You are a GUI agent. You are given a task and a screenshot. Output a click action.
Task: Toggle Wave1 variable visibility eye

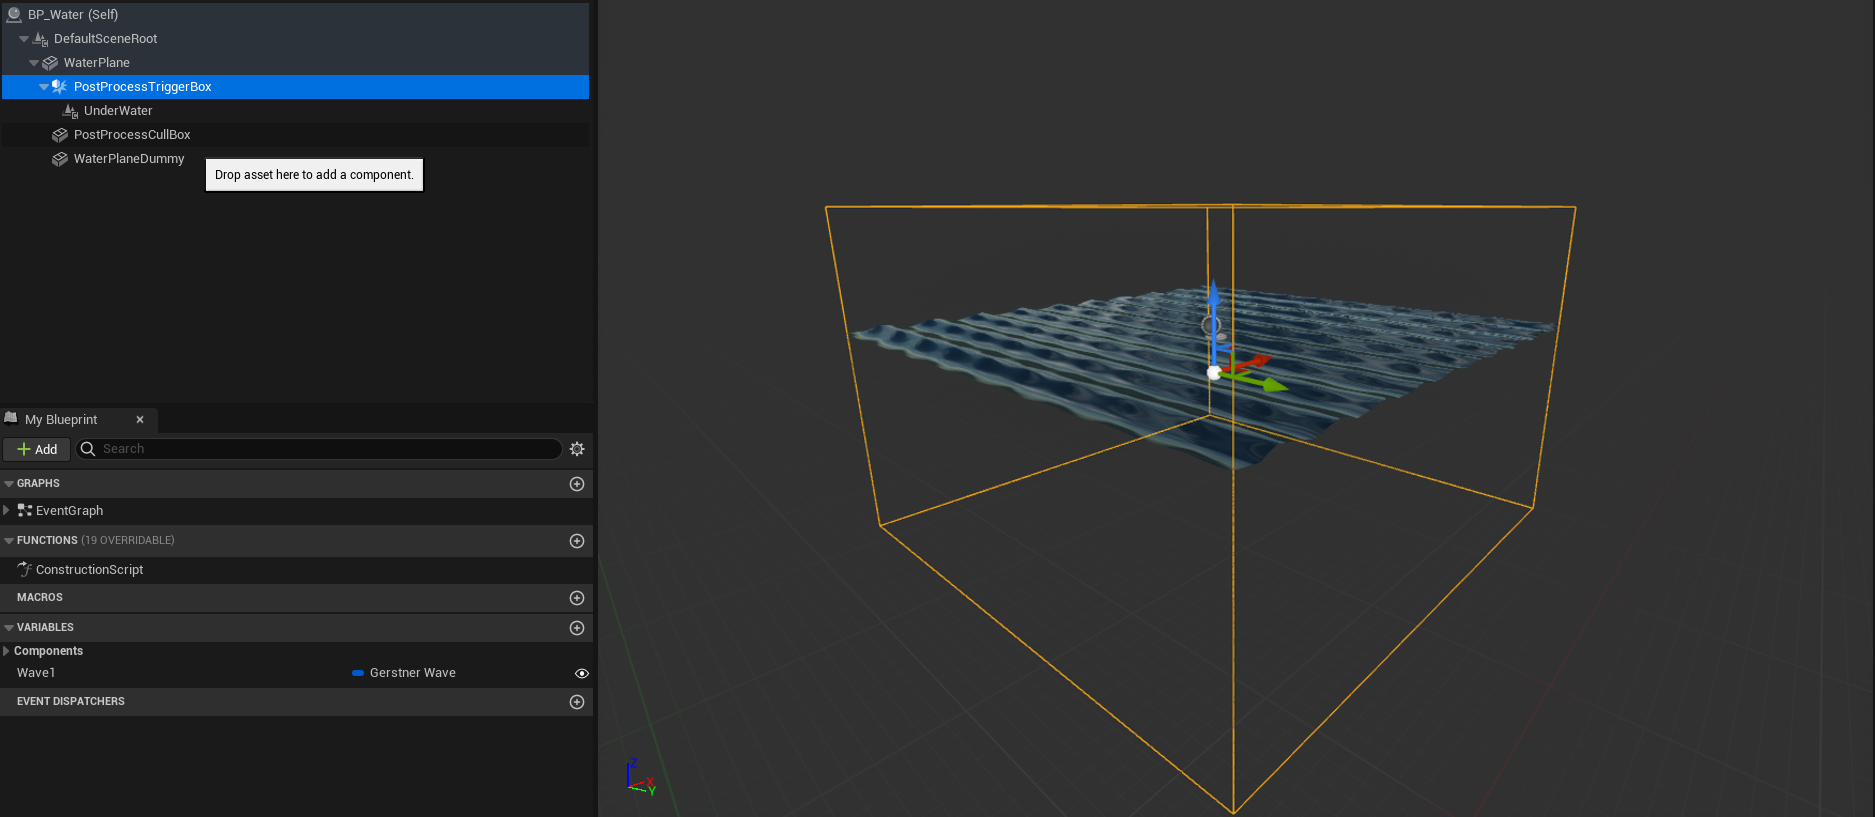(x=581, y=674)
